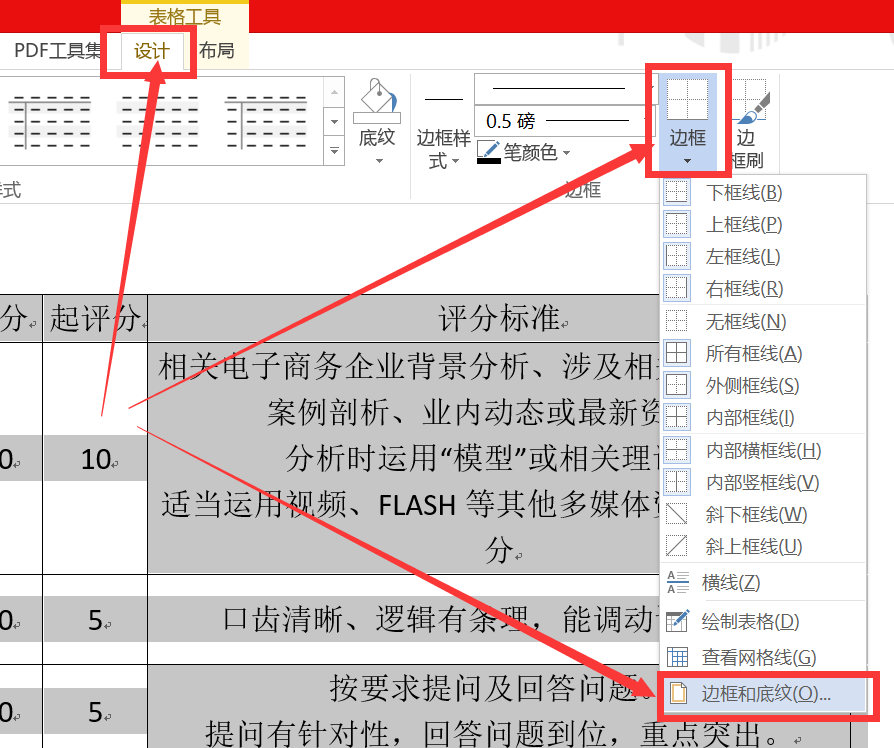Choose the first table style thumbnail
The image size is (894, 748).
(x=51, y=121)
